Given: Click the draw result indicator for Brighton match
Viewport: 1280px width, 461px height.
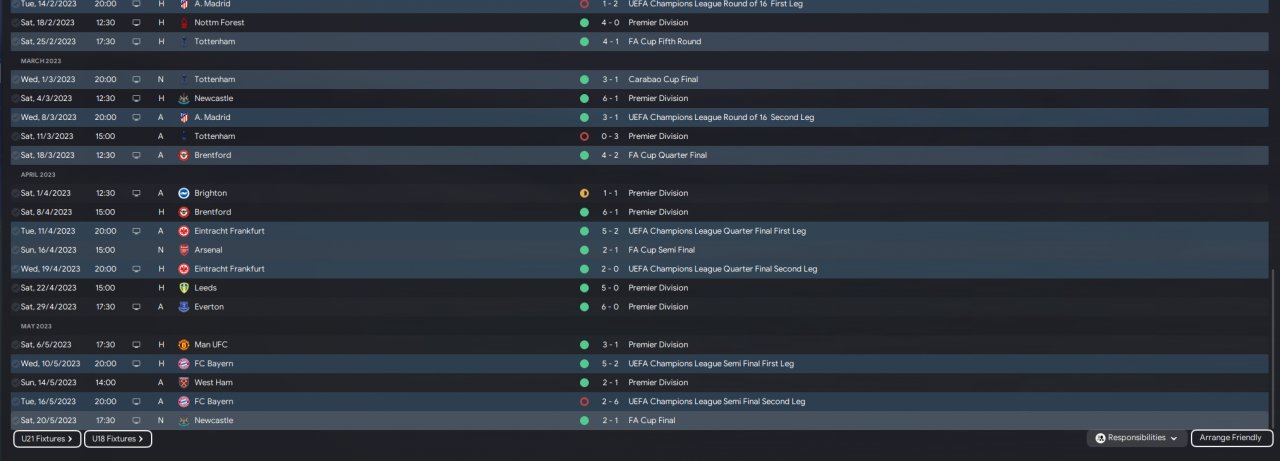Looking at the screenshot, I should coord(584,193).
